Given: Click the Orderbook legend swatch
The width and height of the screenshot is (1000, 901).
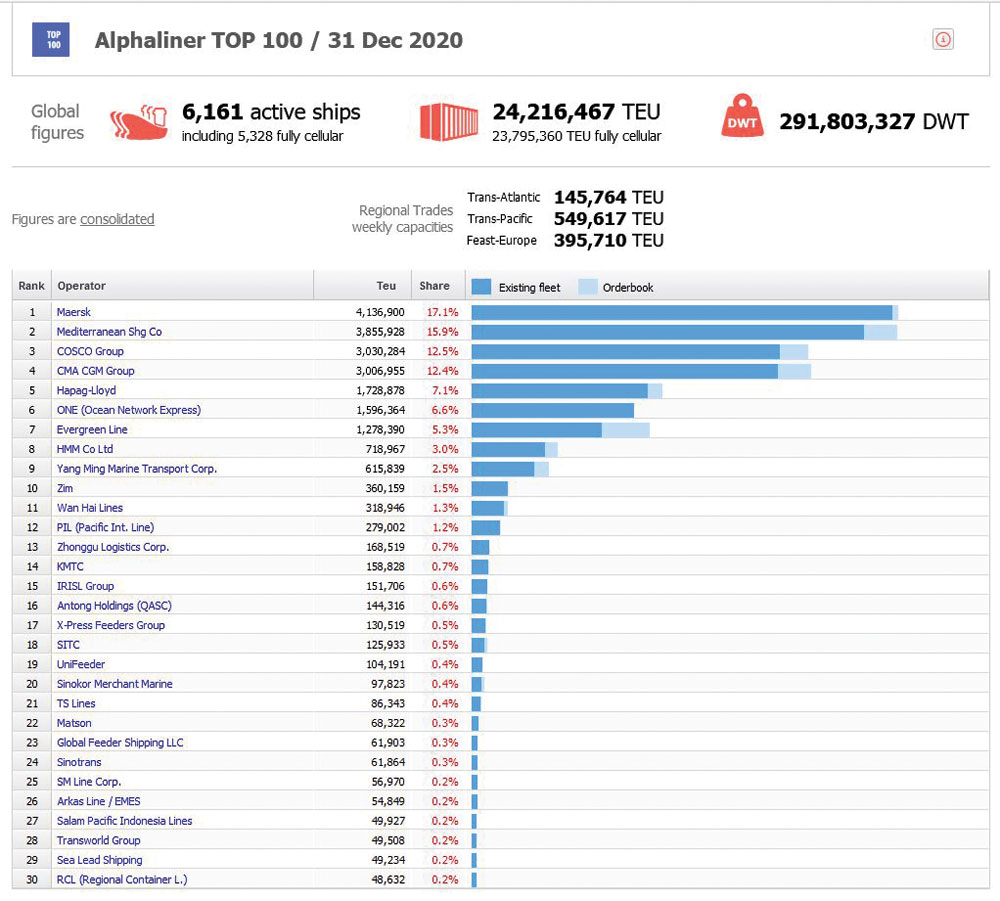Looking at the screenshot, I should (x=588, y=287).
